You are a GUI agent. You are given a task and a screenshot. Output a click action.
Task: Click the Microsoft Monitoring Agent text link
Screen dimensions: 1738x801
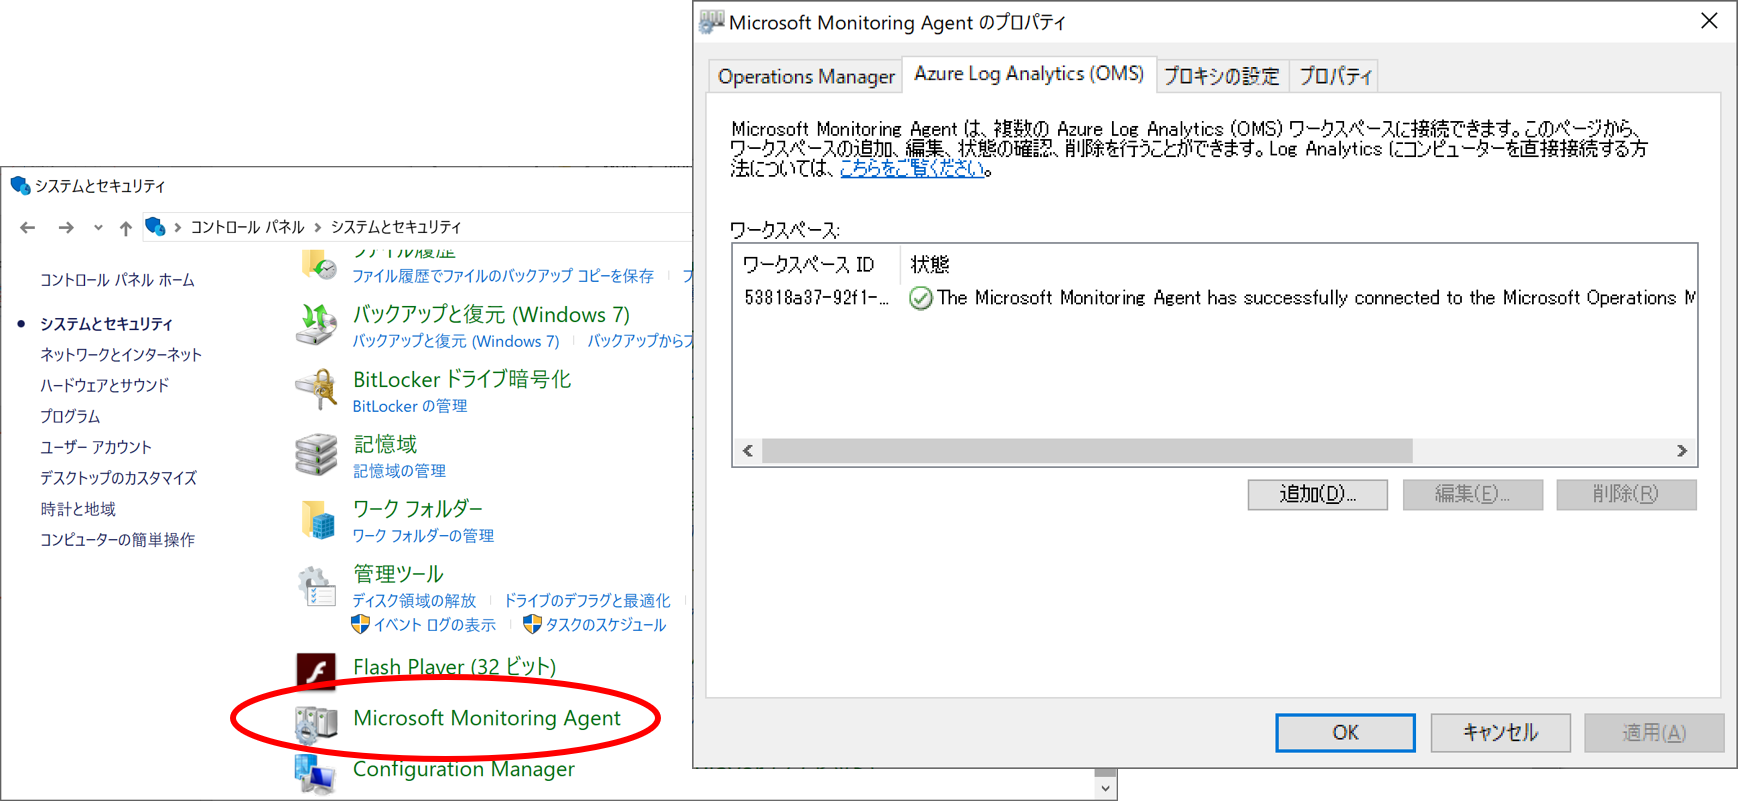point(487,718)
